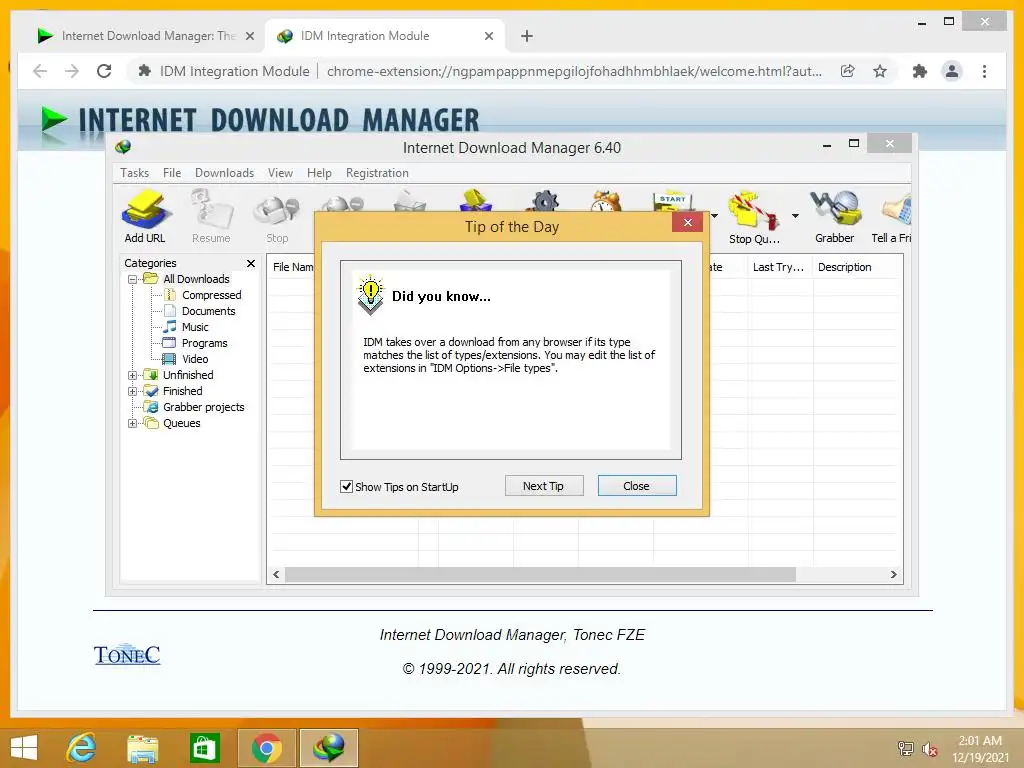Image resolution: width=1024 pixels, height=768 pixels.
Task: Click the Description column header
Action: (856, 267)
